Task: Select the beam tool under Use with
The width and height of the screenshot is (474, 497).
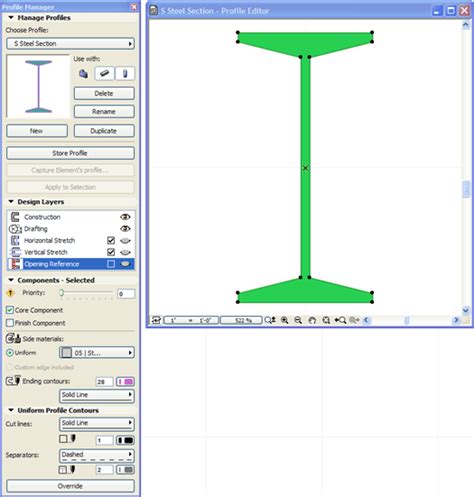Action: click(104, 73)
